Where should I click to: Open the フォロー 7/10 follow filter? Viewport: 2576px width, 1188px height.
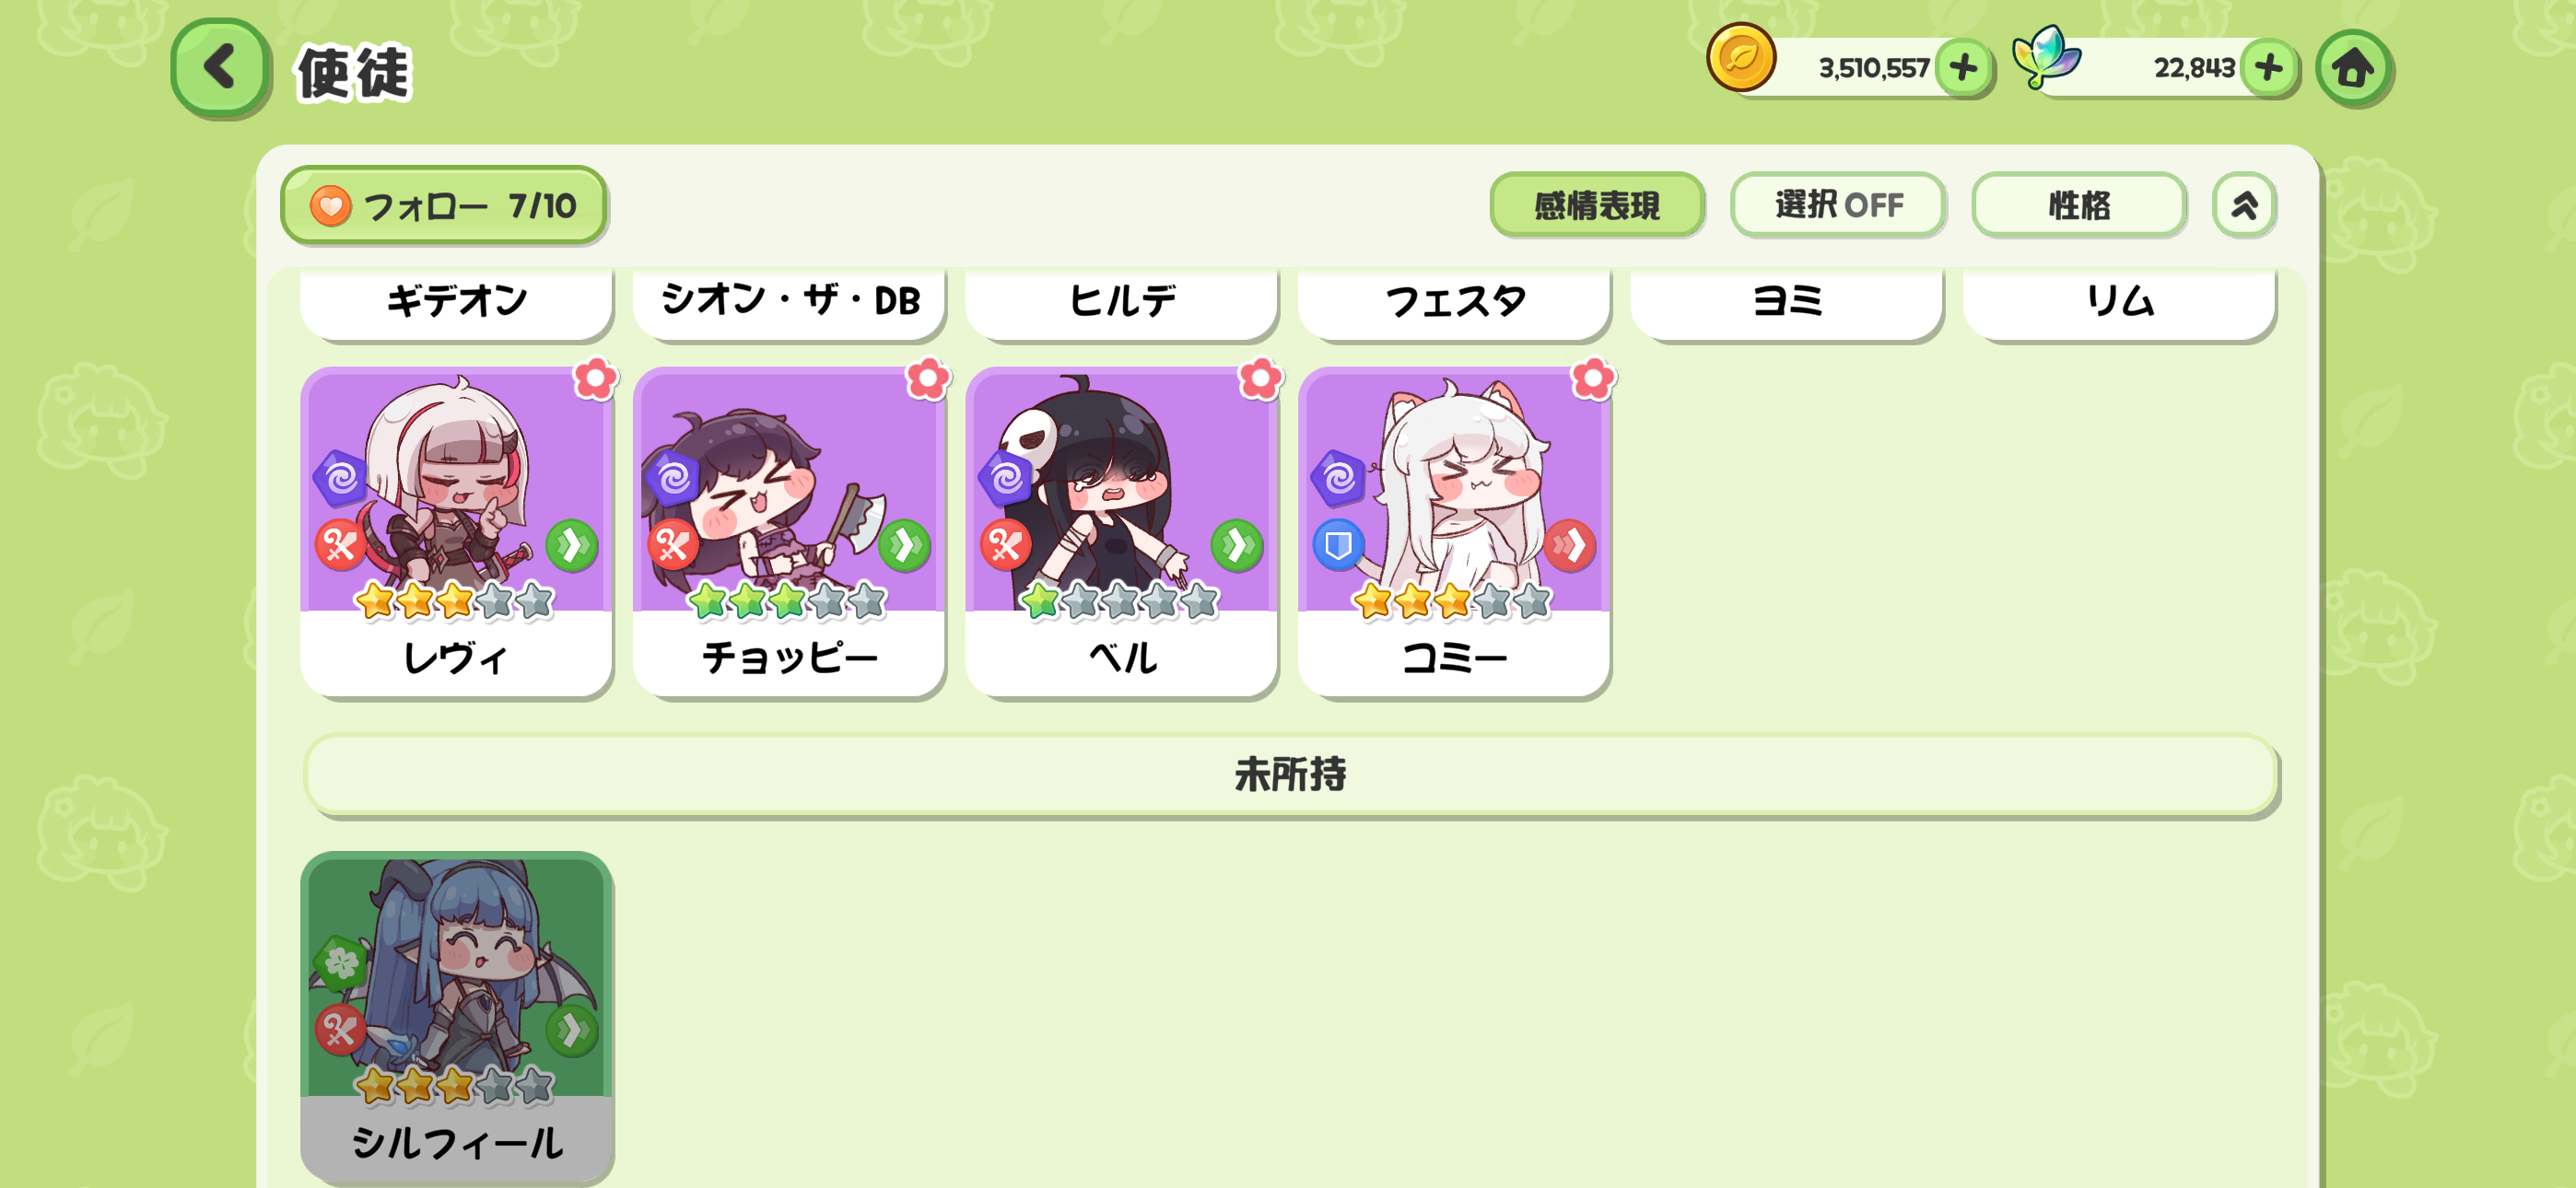444,205
